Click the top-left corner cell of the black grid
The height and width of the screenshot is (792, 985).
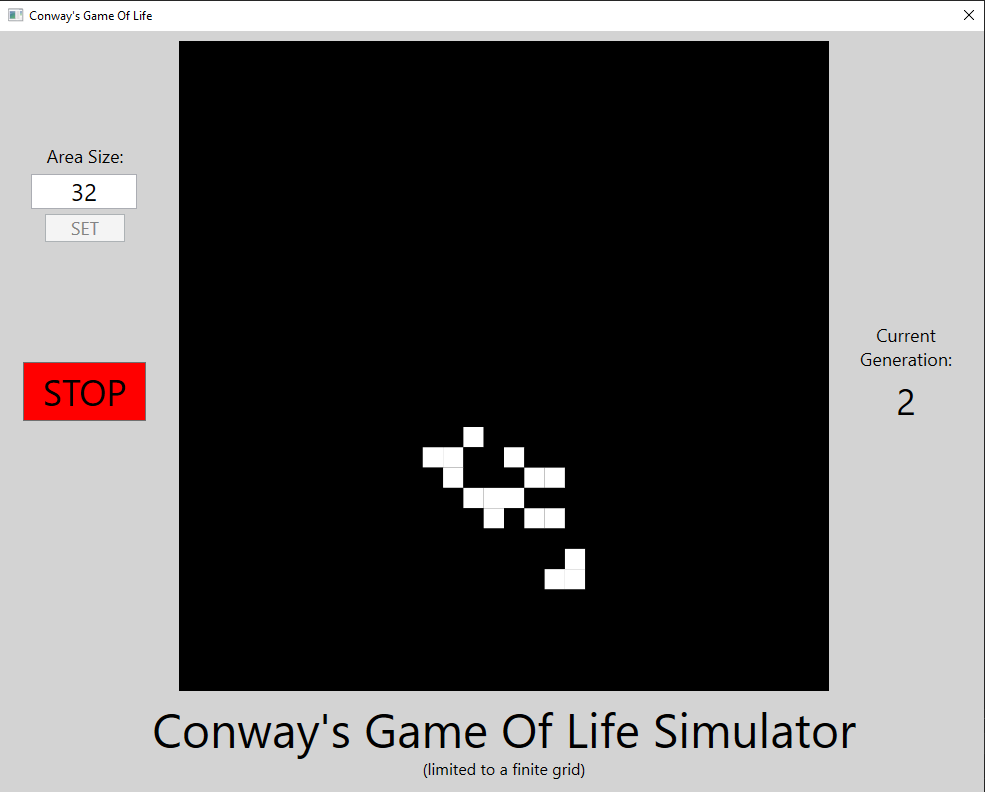[189, 51]
